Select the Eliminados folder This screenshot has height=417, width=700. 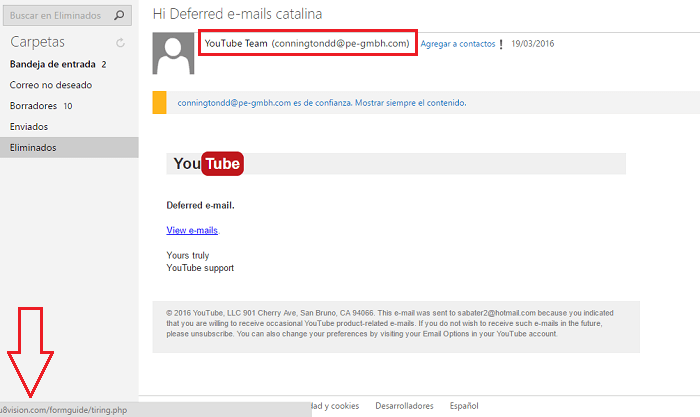[x=69, y=147]
